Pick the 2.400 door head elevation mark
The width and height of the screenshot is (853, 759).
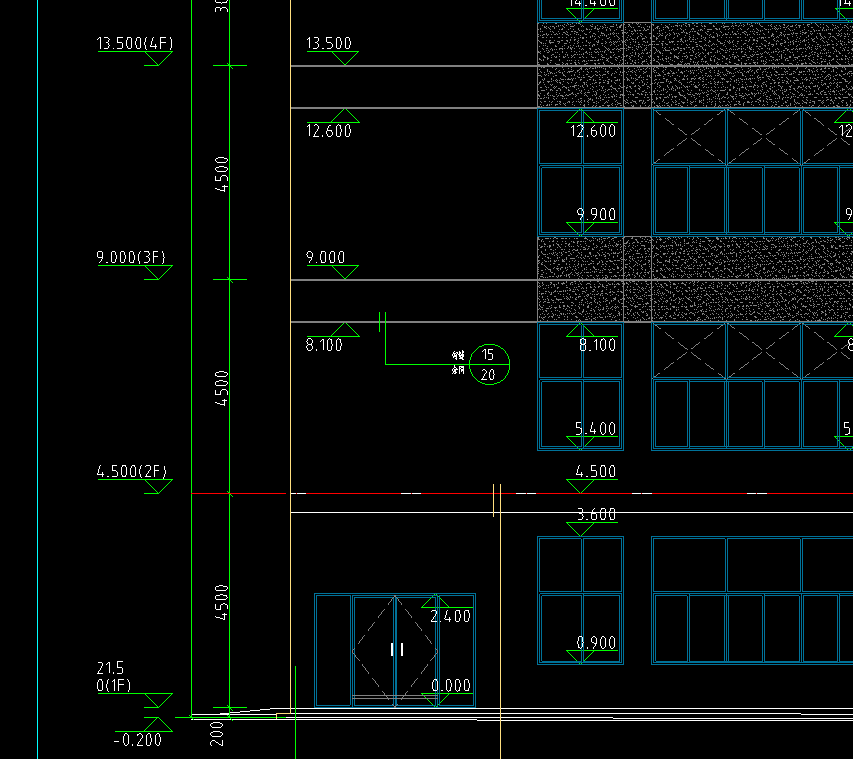[450, 616]
